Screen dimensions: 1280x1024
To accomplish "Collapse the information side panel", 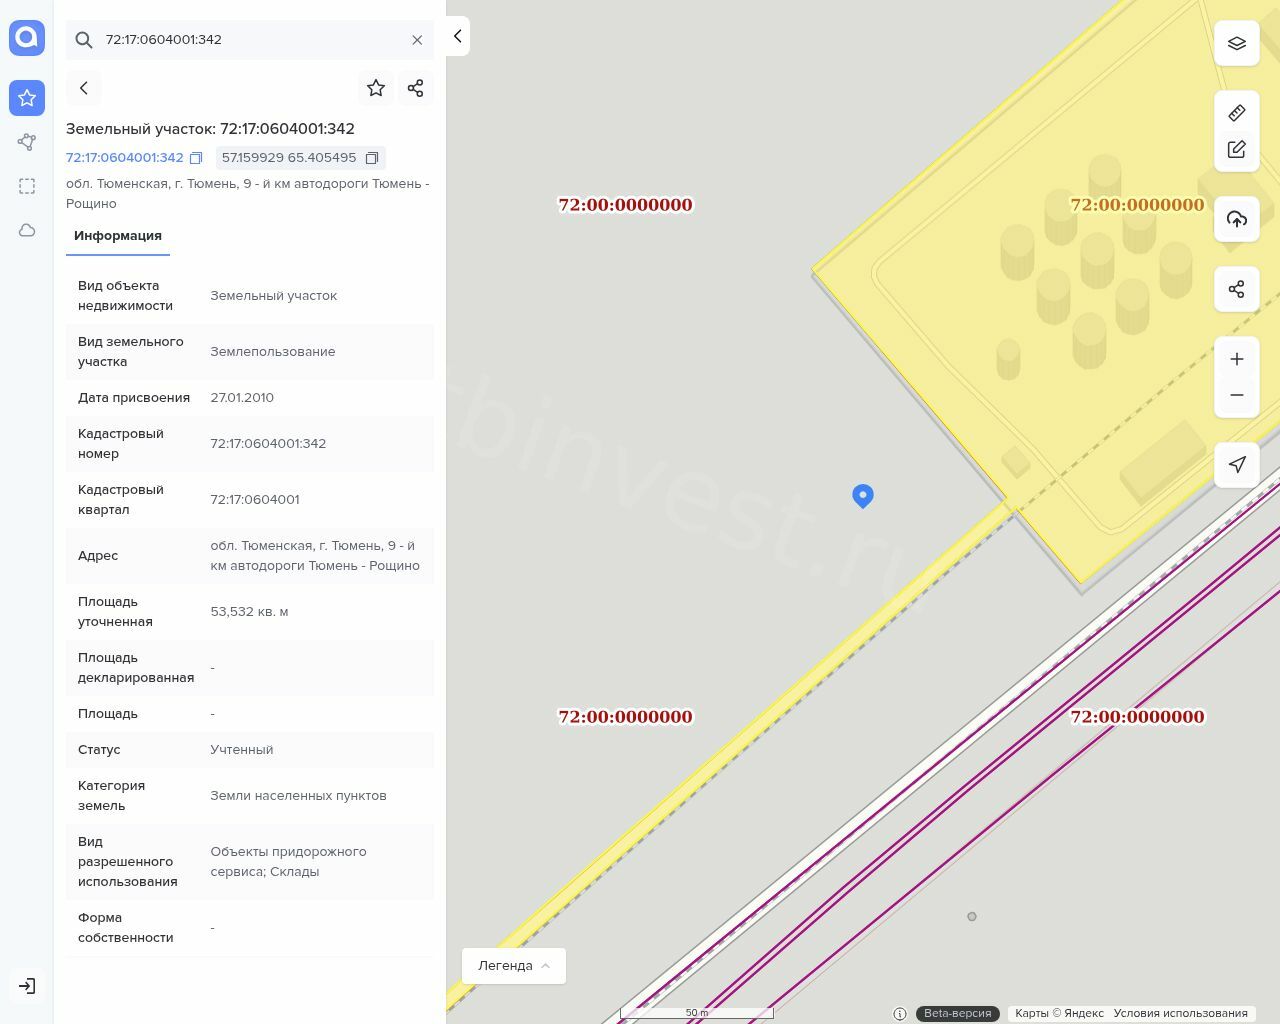I will pyautogui.click(x=458, y=36).
